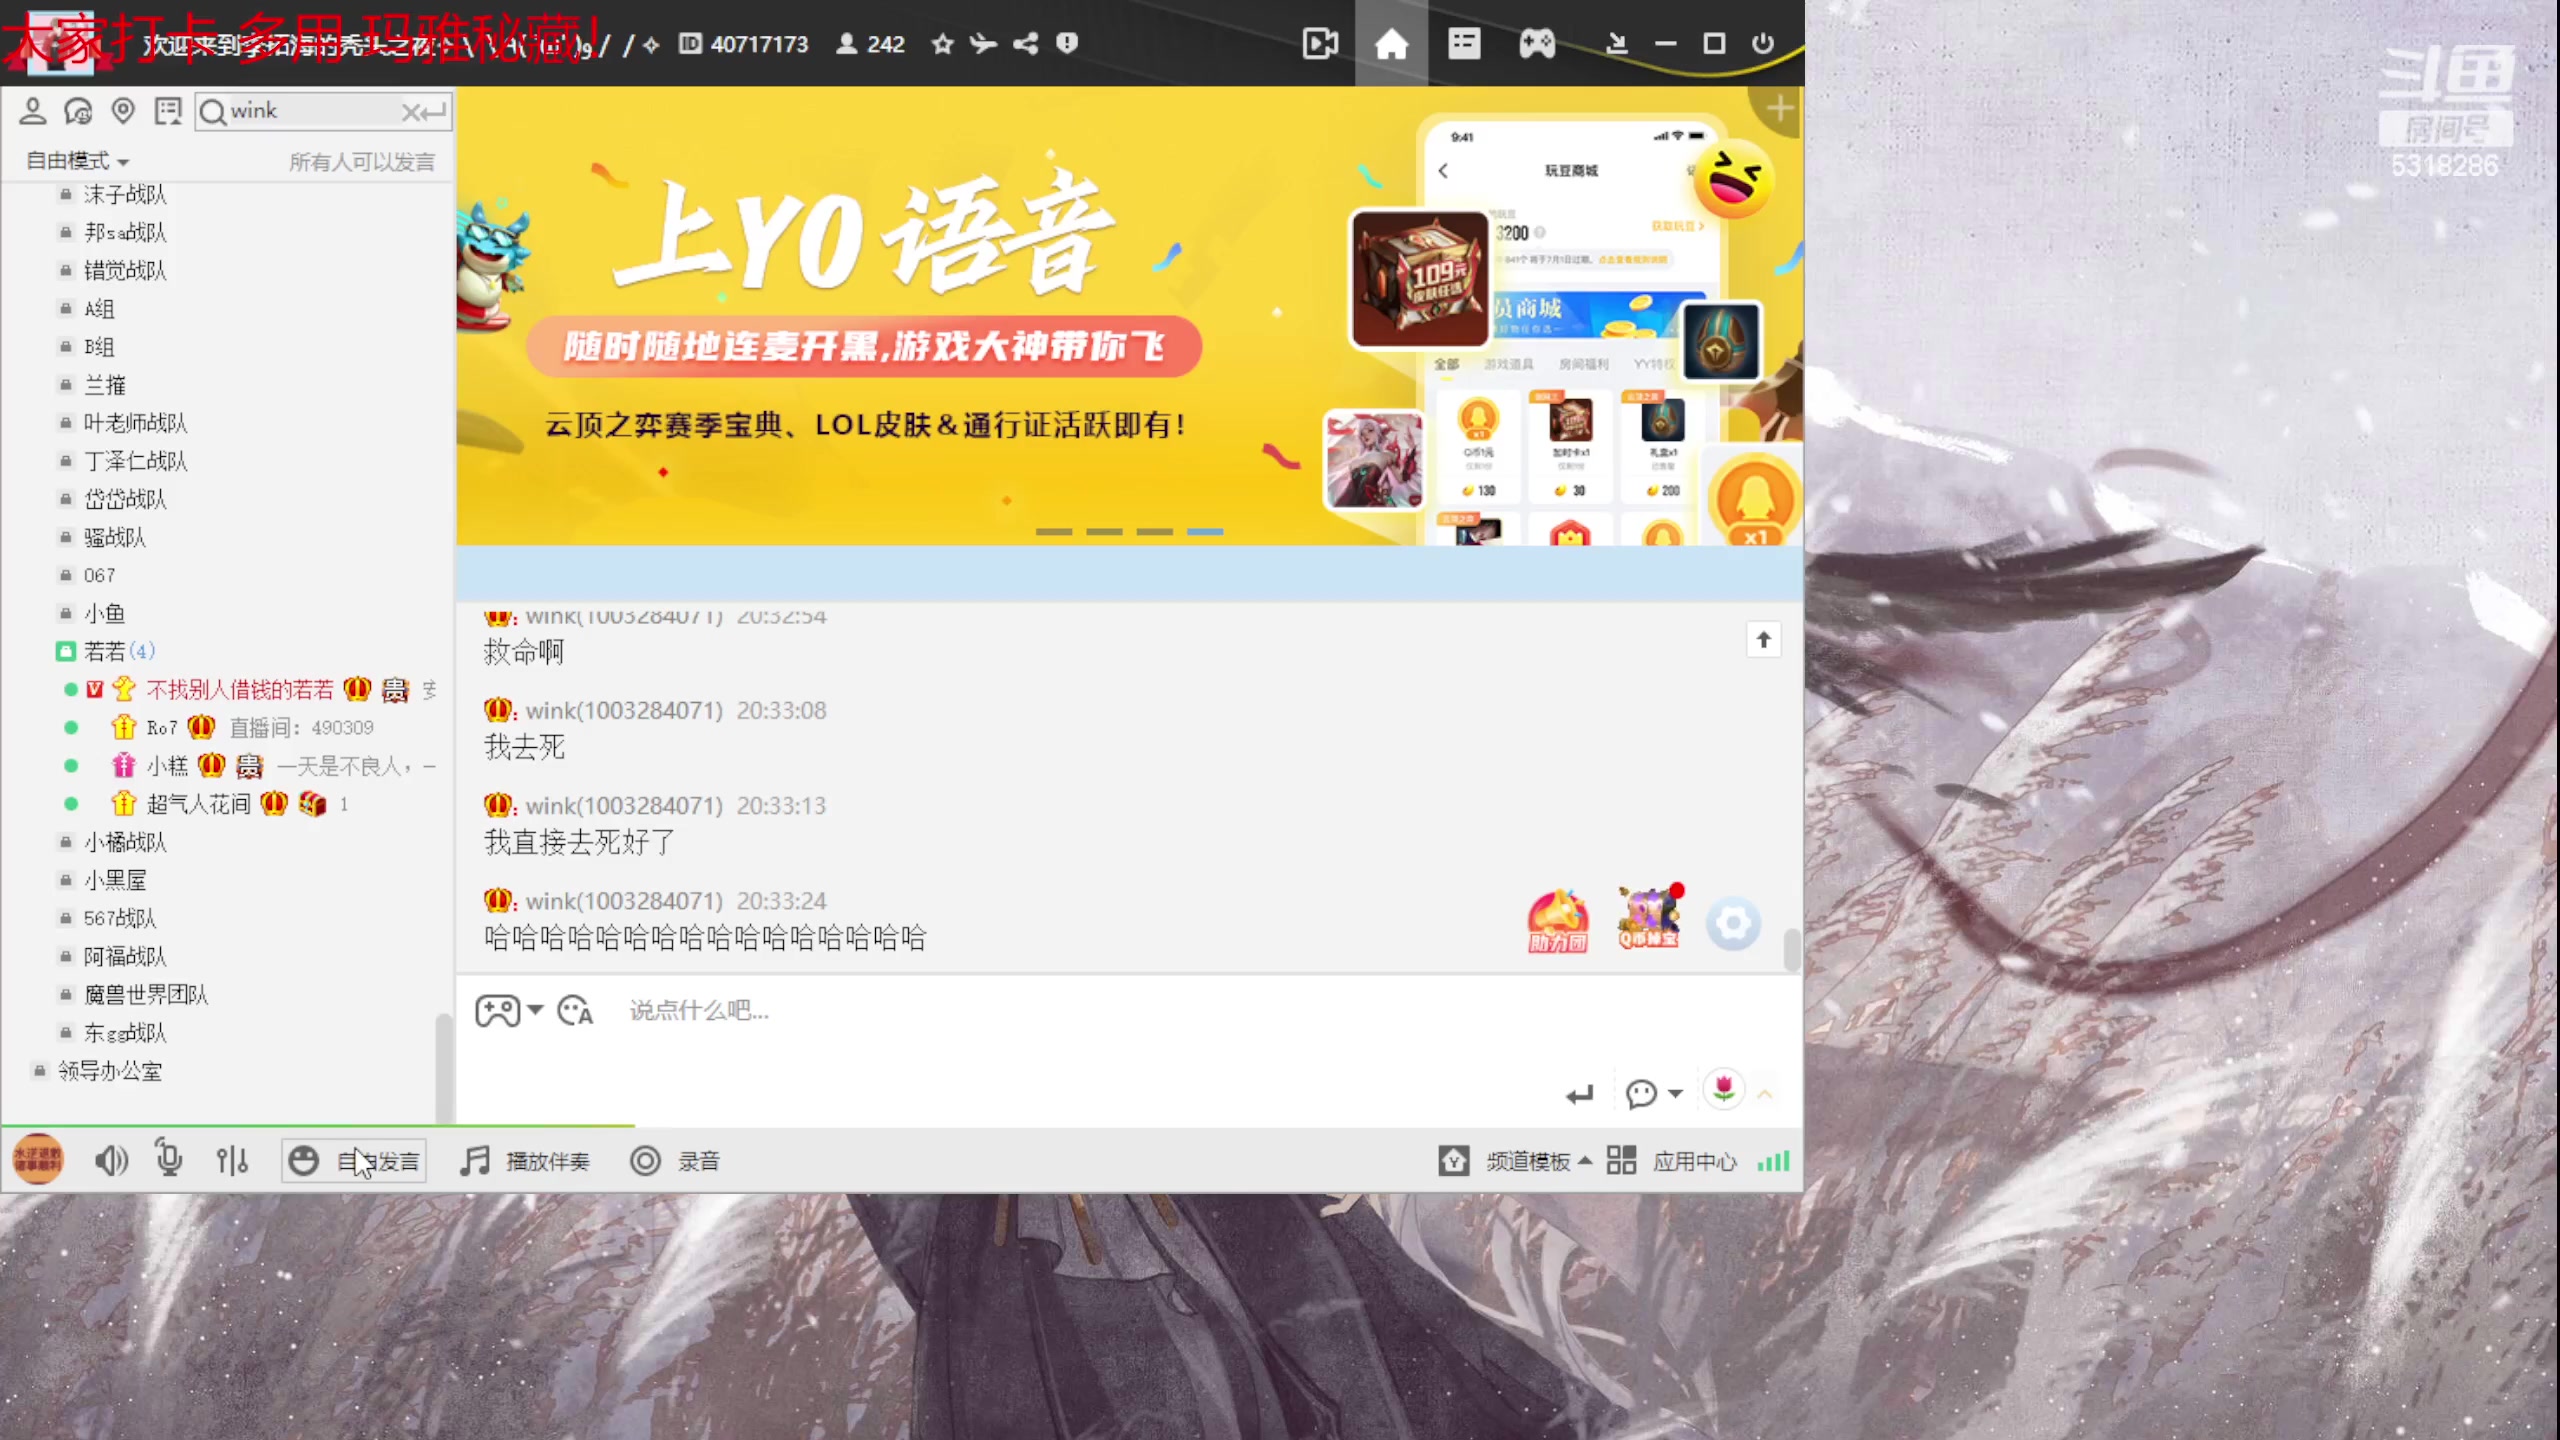Open the blue chat settings gear icon
The image size is (2560, 1440).
[x=1733, y=923]
